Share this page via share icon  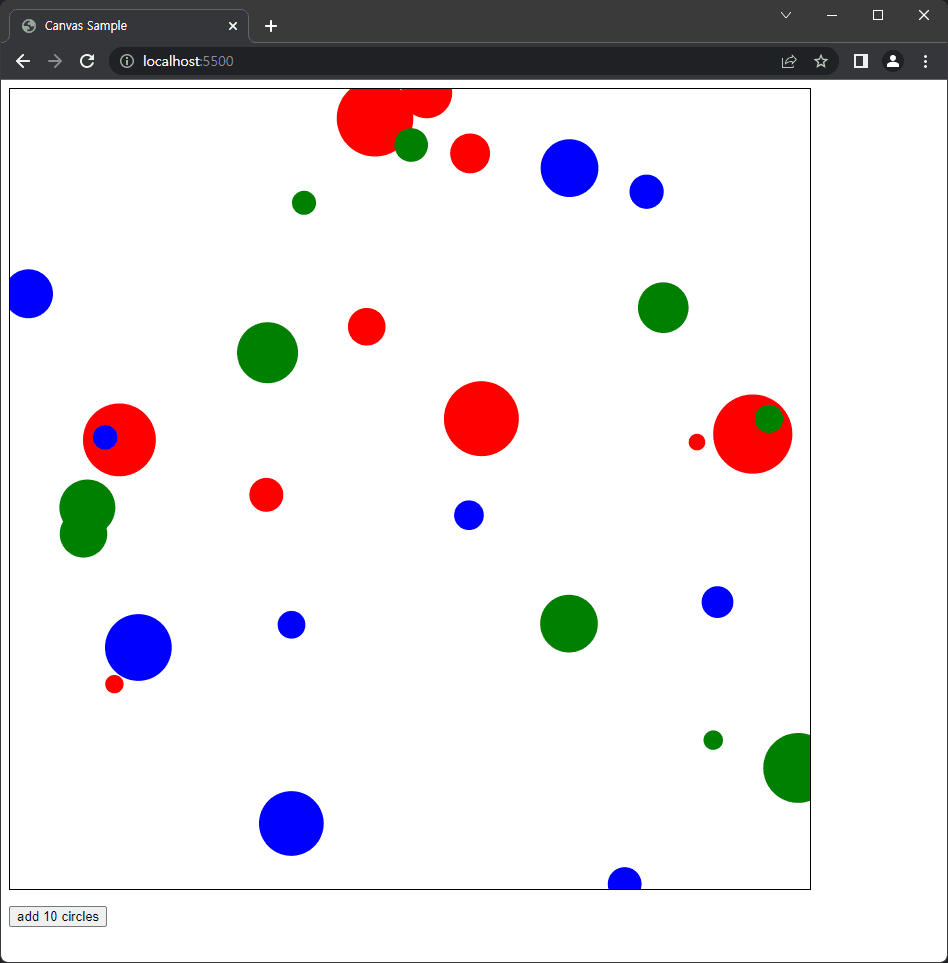tap(789, 61)
